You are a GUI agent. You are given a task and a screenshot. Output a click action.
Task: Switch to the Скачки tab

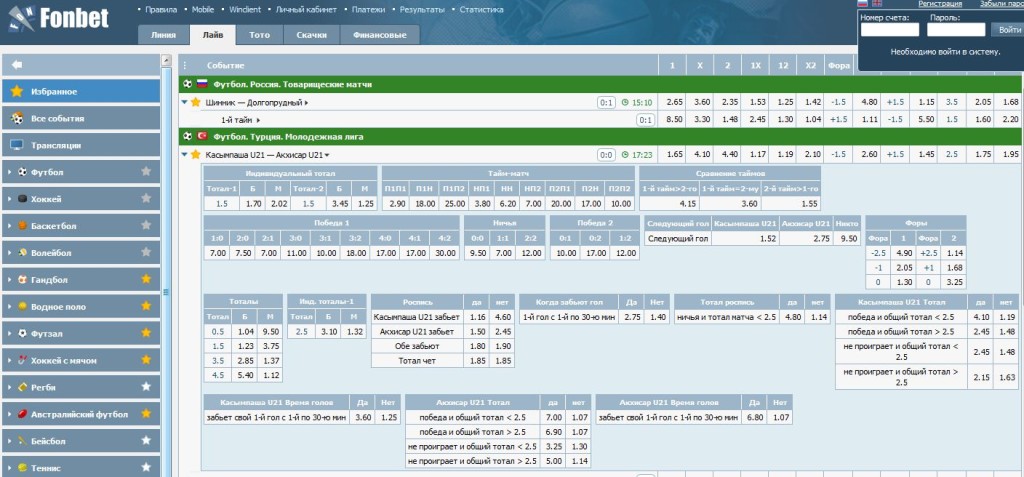click(x=311, y=35)
